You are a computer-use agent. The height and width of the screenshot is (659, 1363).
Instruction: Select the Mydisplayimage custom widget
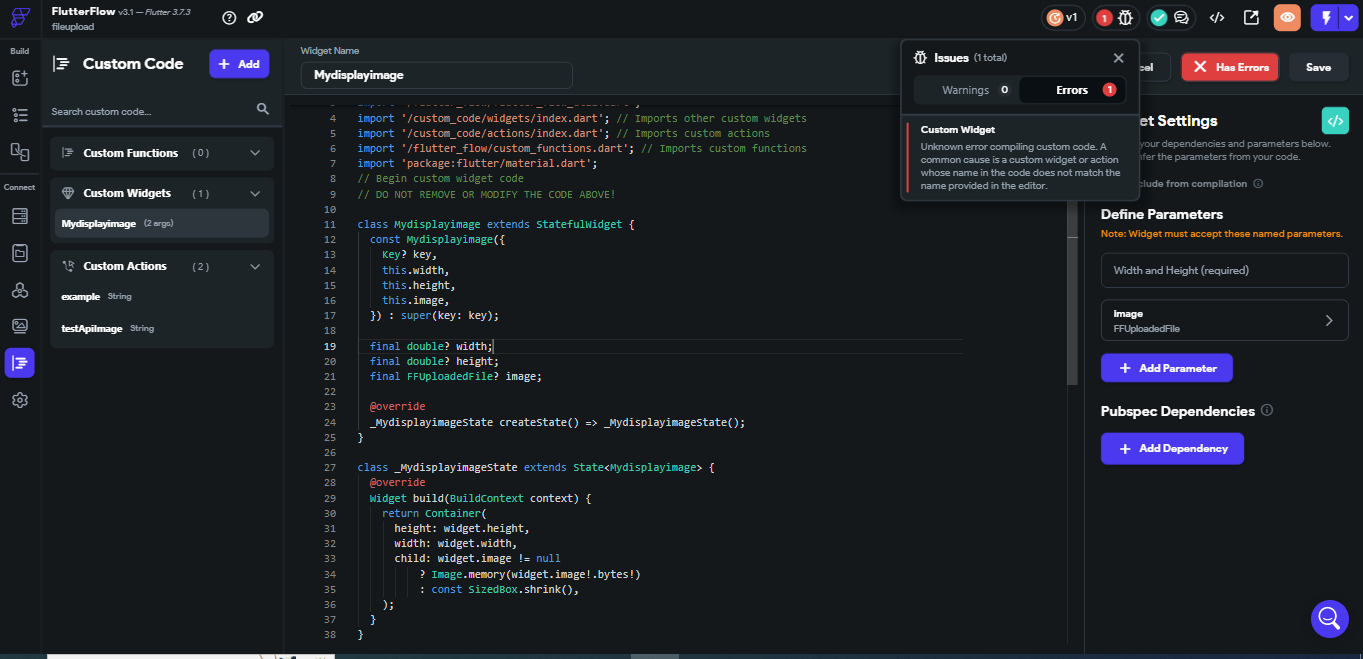[x=162, y=223]
